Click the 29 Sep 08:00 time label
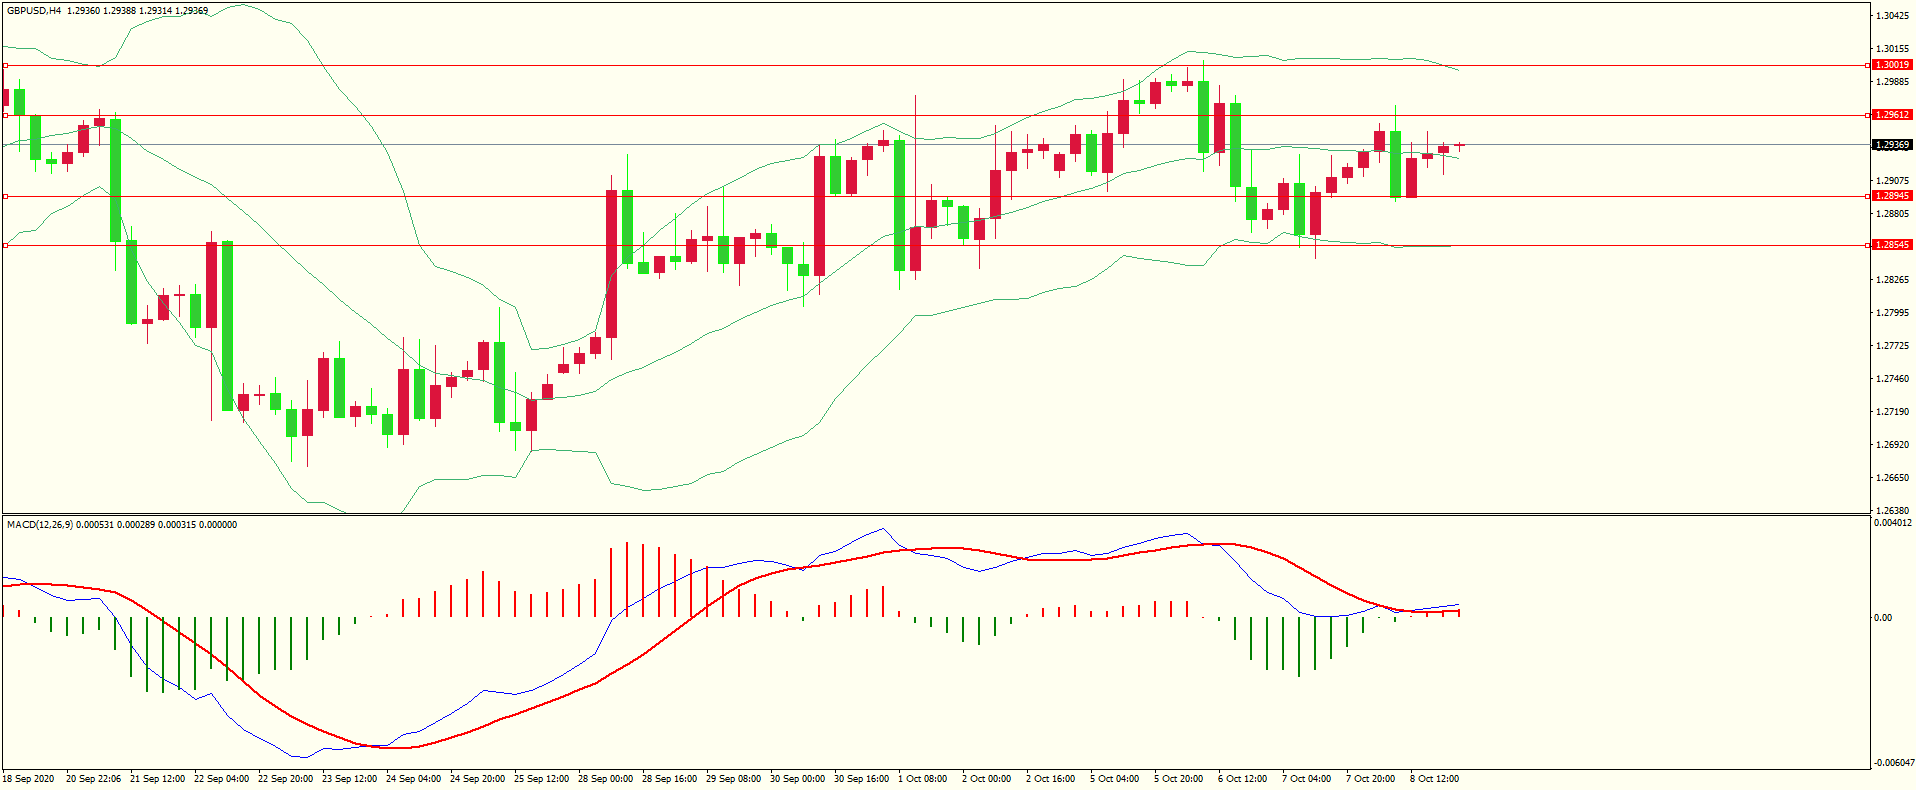Screen dimensions: 1916x790 coord(734,779)
